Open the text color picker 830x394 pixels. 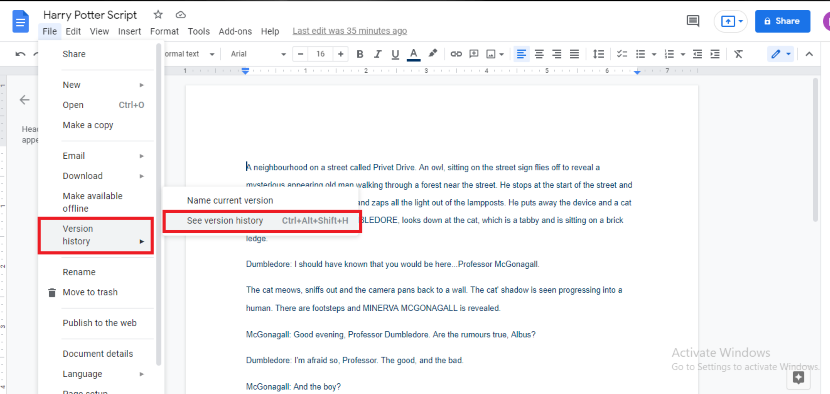click(414, 54)
